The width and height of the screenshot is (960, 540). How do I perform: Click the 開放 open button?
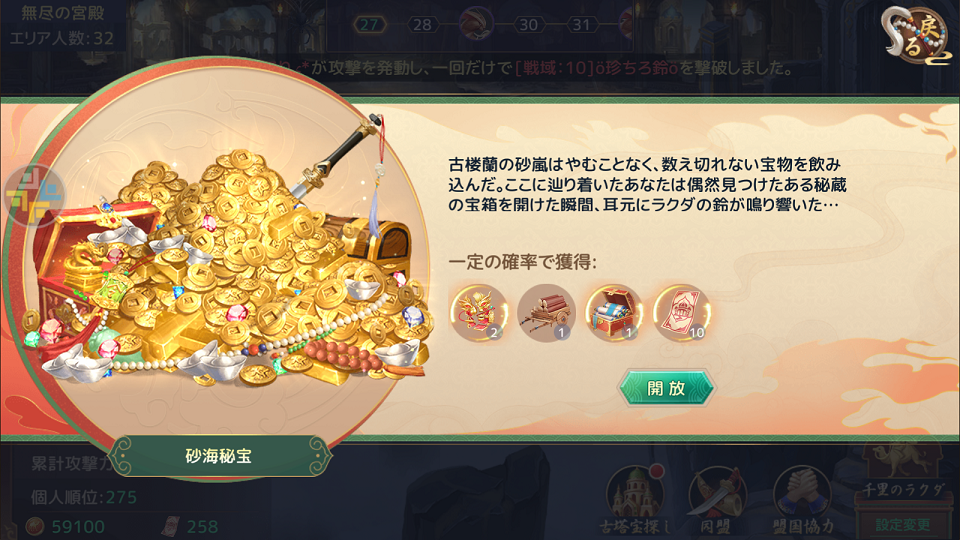click(x=666, y=388)
